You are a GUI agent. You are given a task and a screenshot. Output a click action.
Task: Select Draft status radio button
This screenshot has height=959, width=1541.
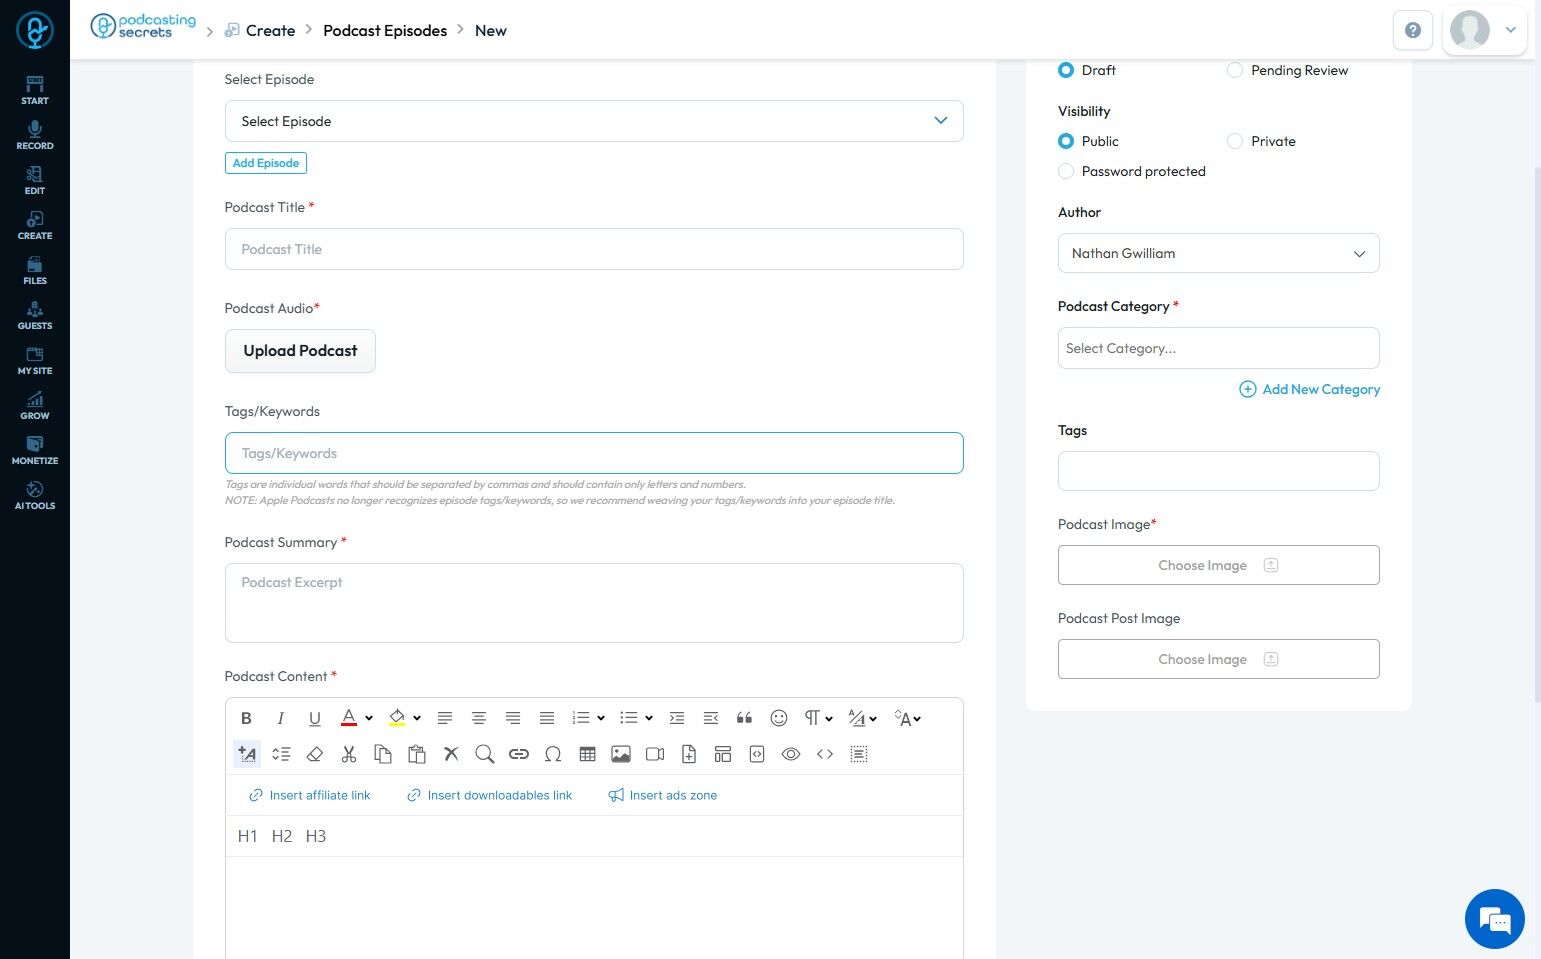1066,70
